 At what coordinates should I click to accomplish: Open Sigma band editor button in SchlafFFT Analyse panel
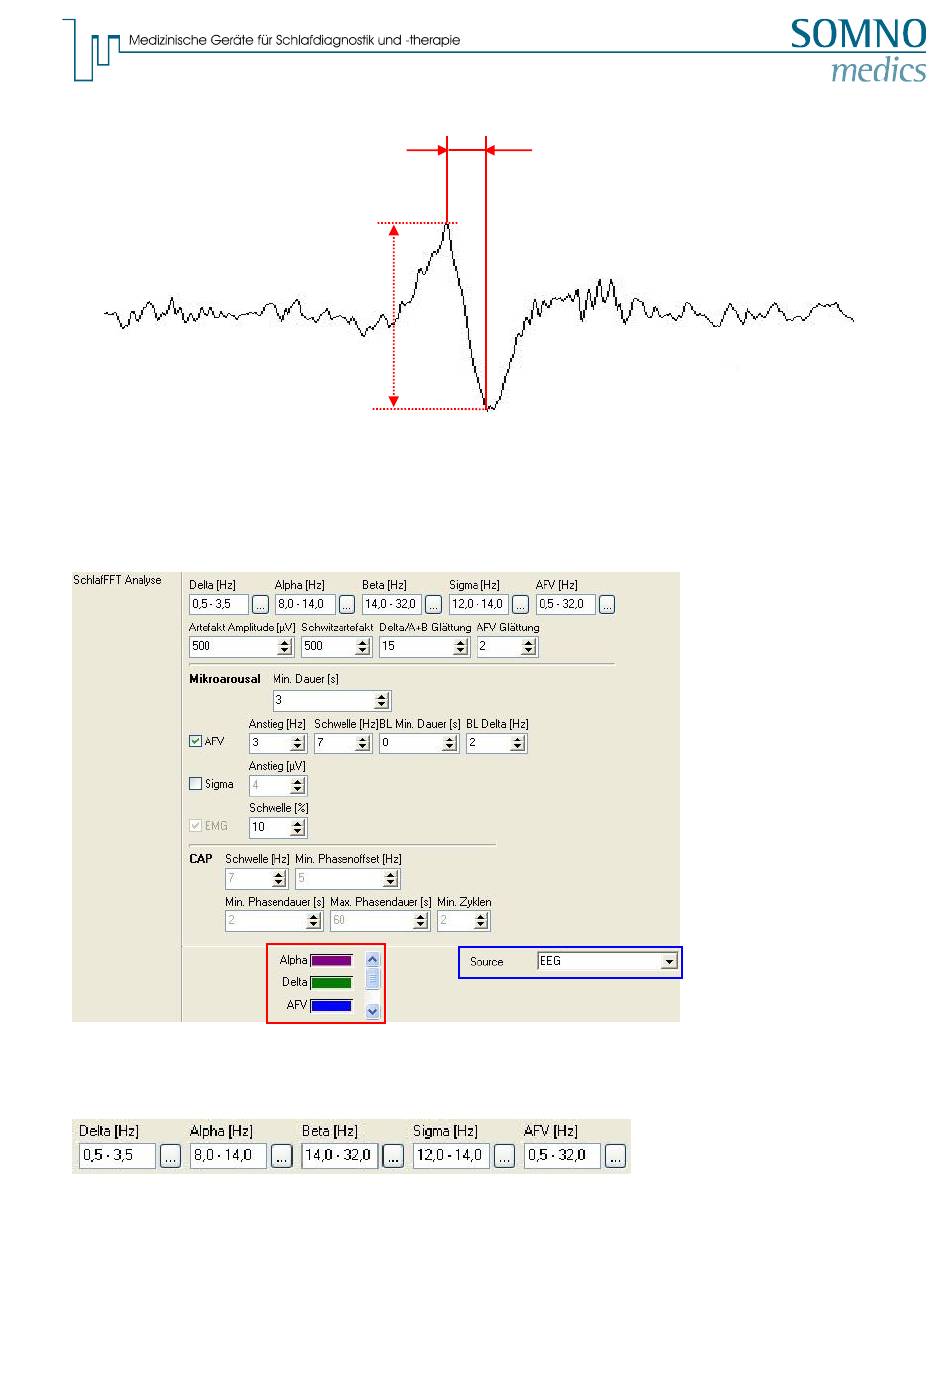point(520,604)
